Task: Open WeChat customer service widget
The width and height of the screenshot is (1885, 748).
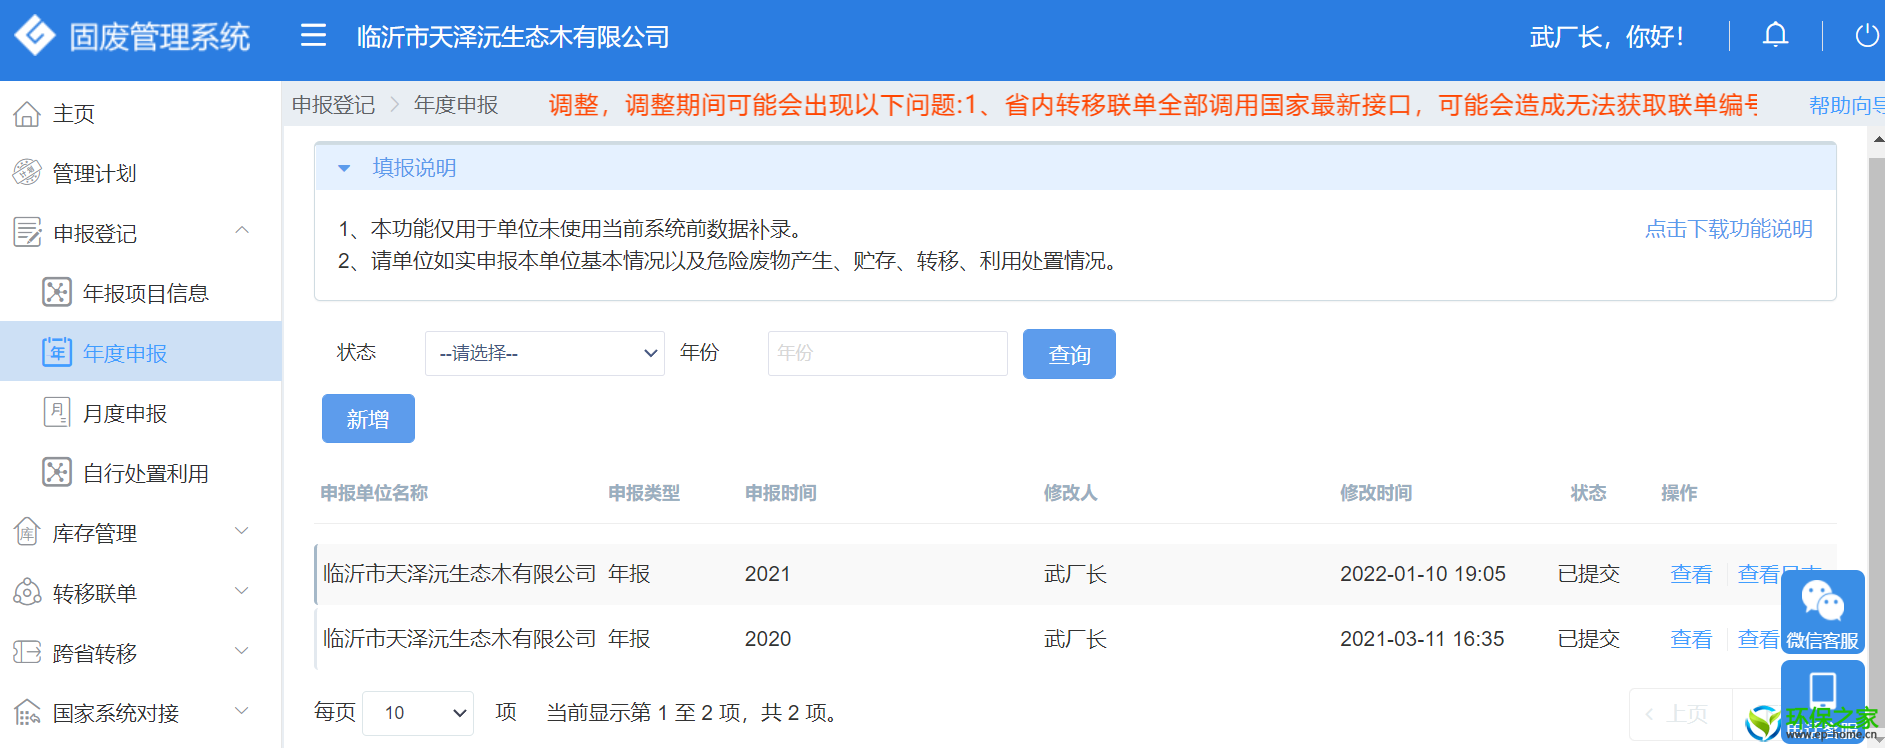Action: point(1822,611)
